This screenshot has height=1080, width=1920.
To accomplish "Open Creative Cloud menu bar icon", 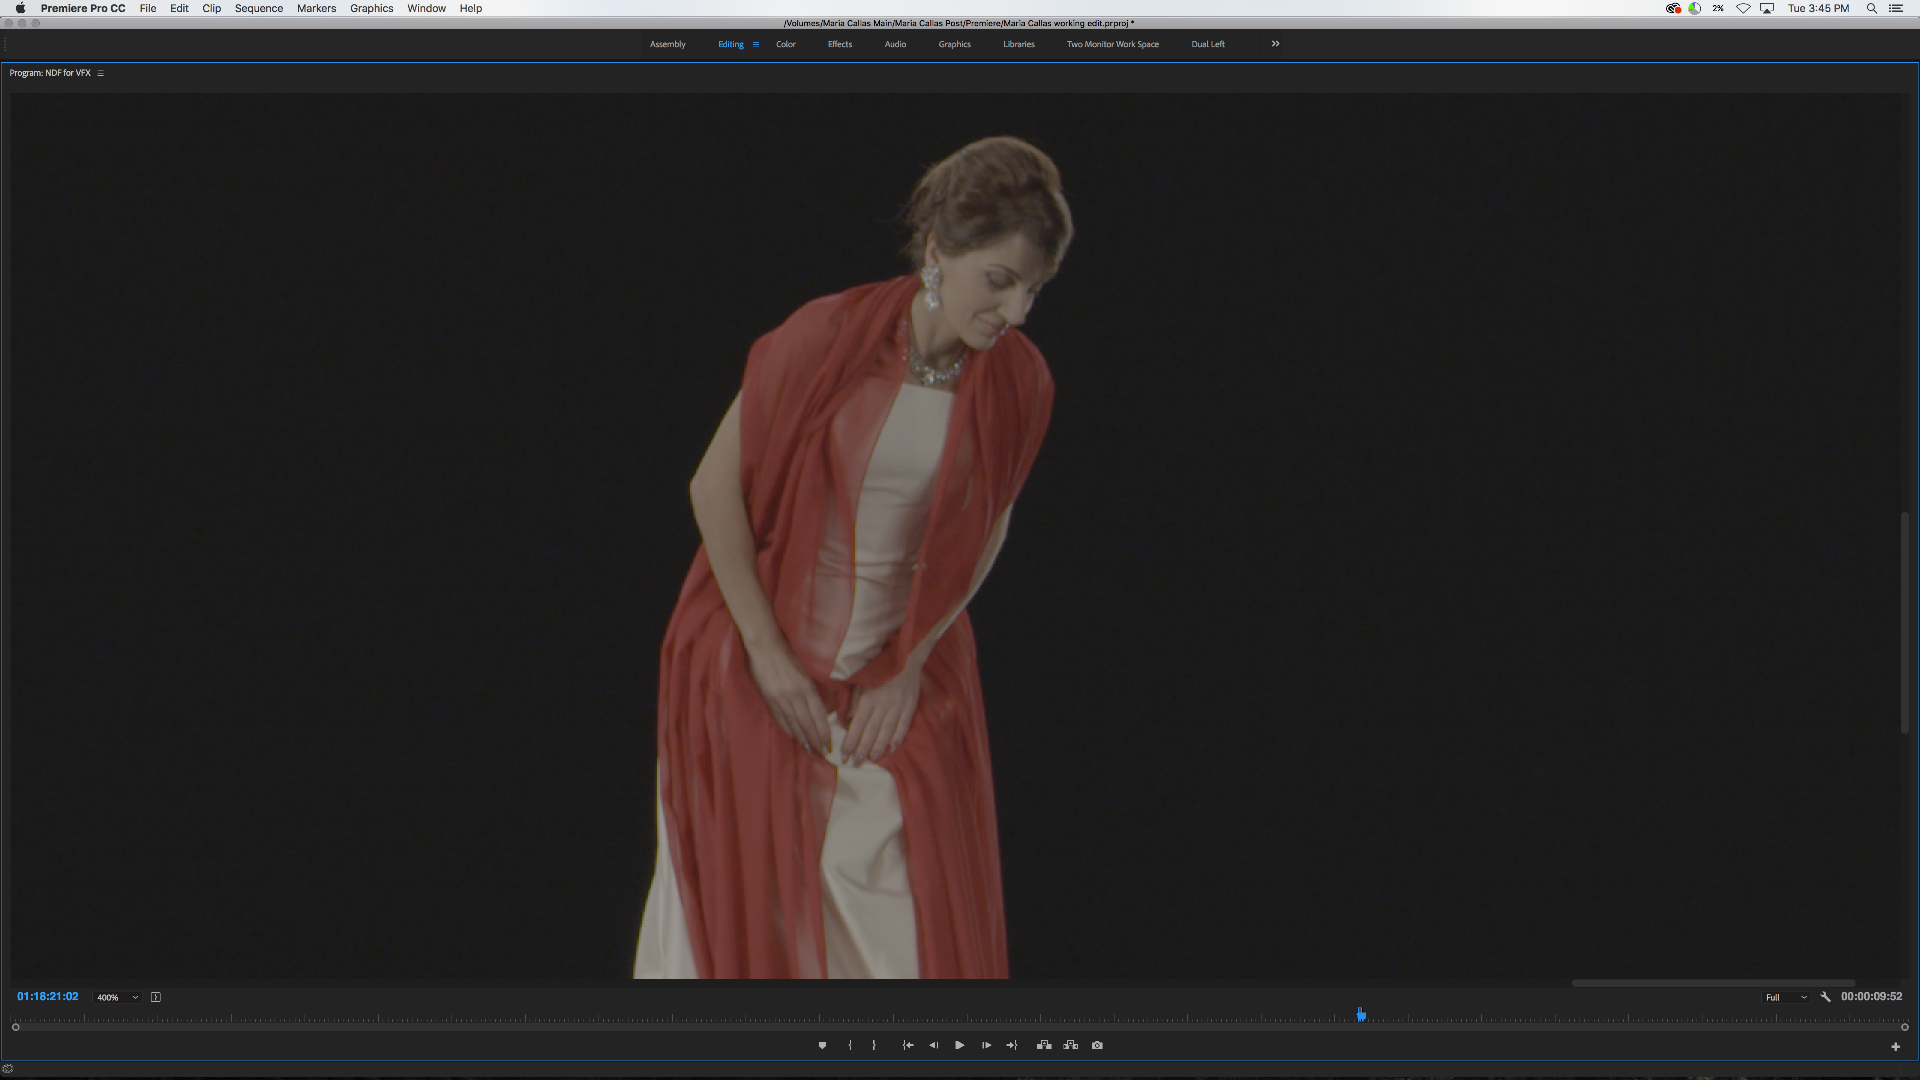I will point(1673,8).
